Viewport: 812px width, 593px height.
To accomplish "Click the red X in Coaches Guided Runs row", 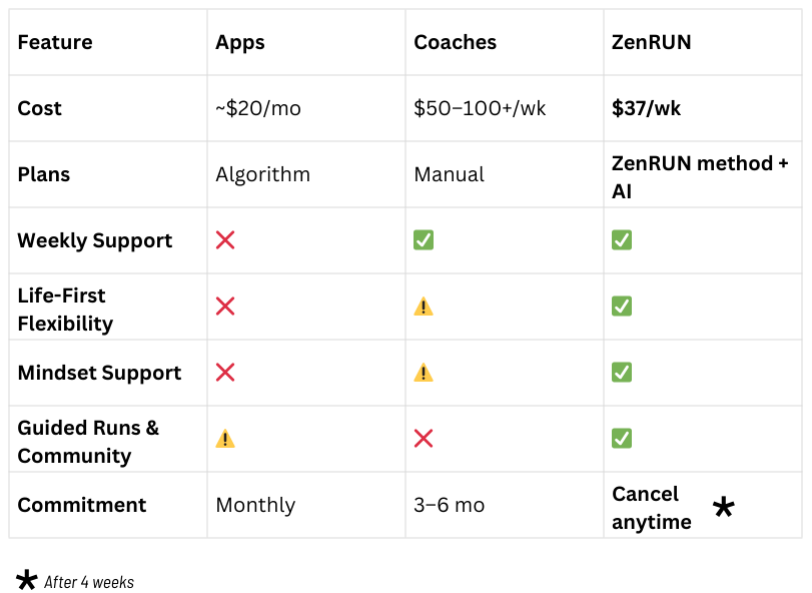I will (423, 438).
